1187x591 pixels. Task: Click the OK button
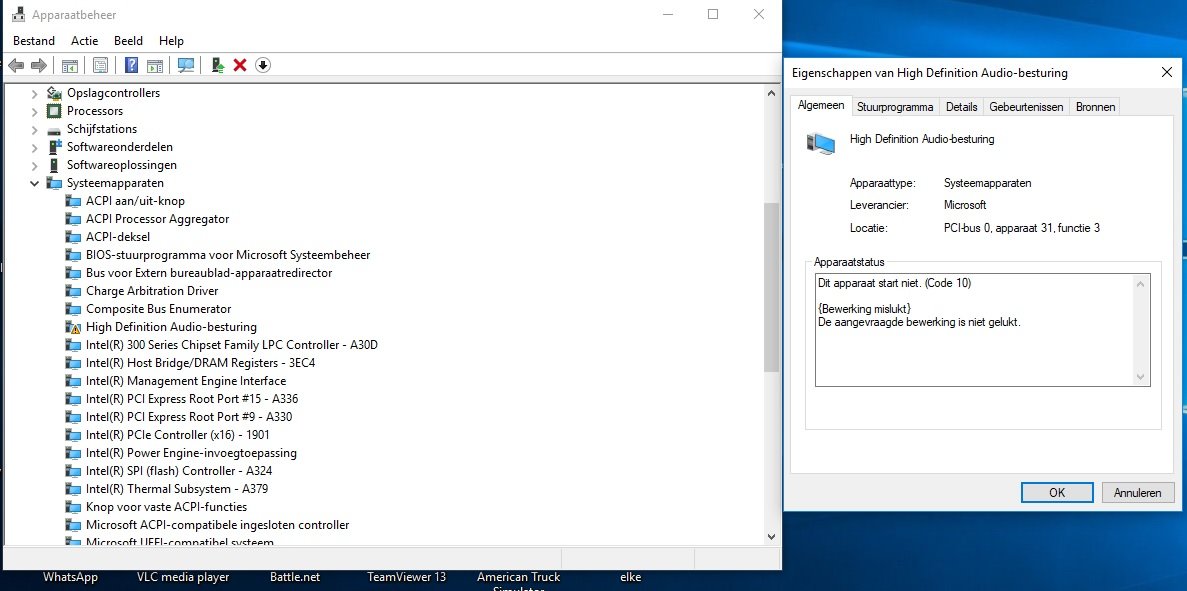click(1057, 492)
